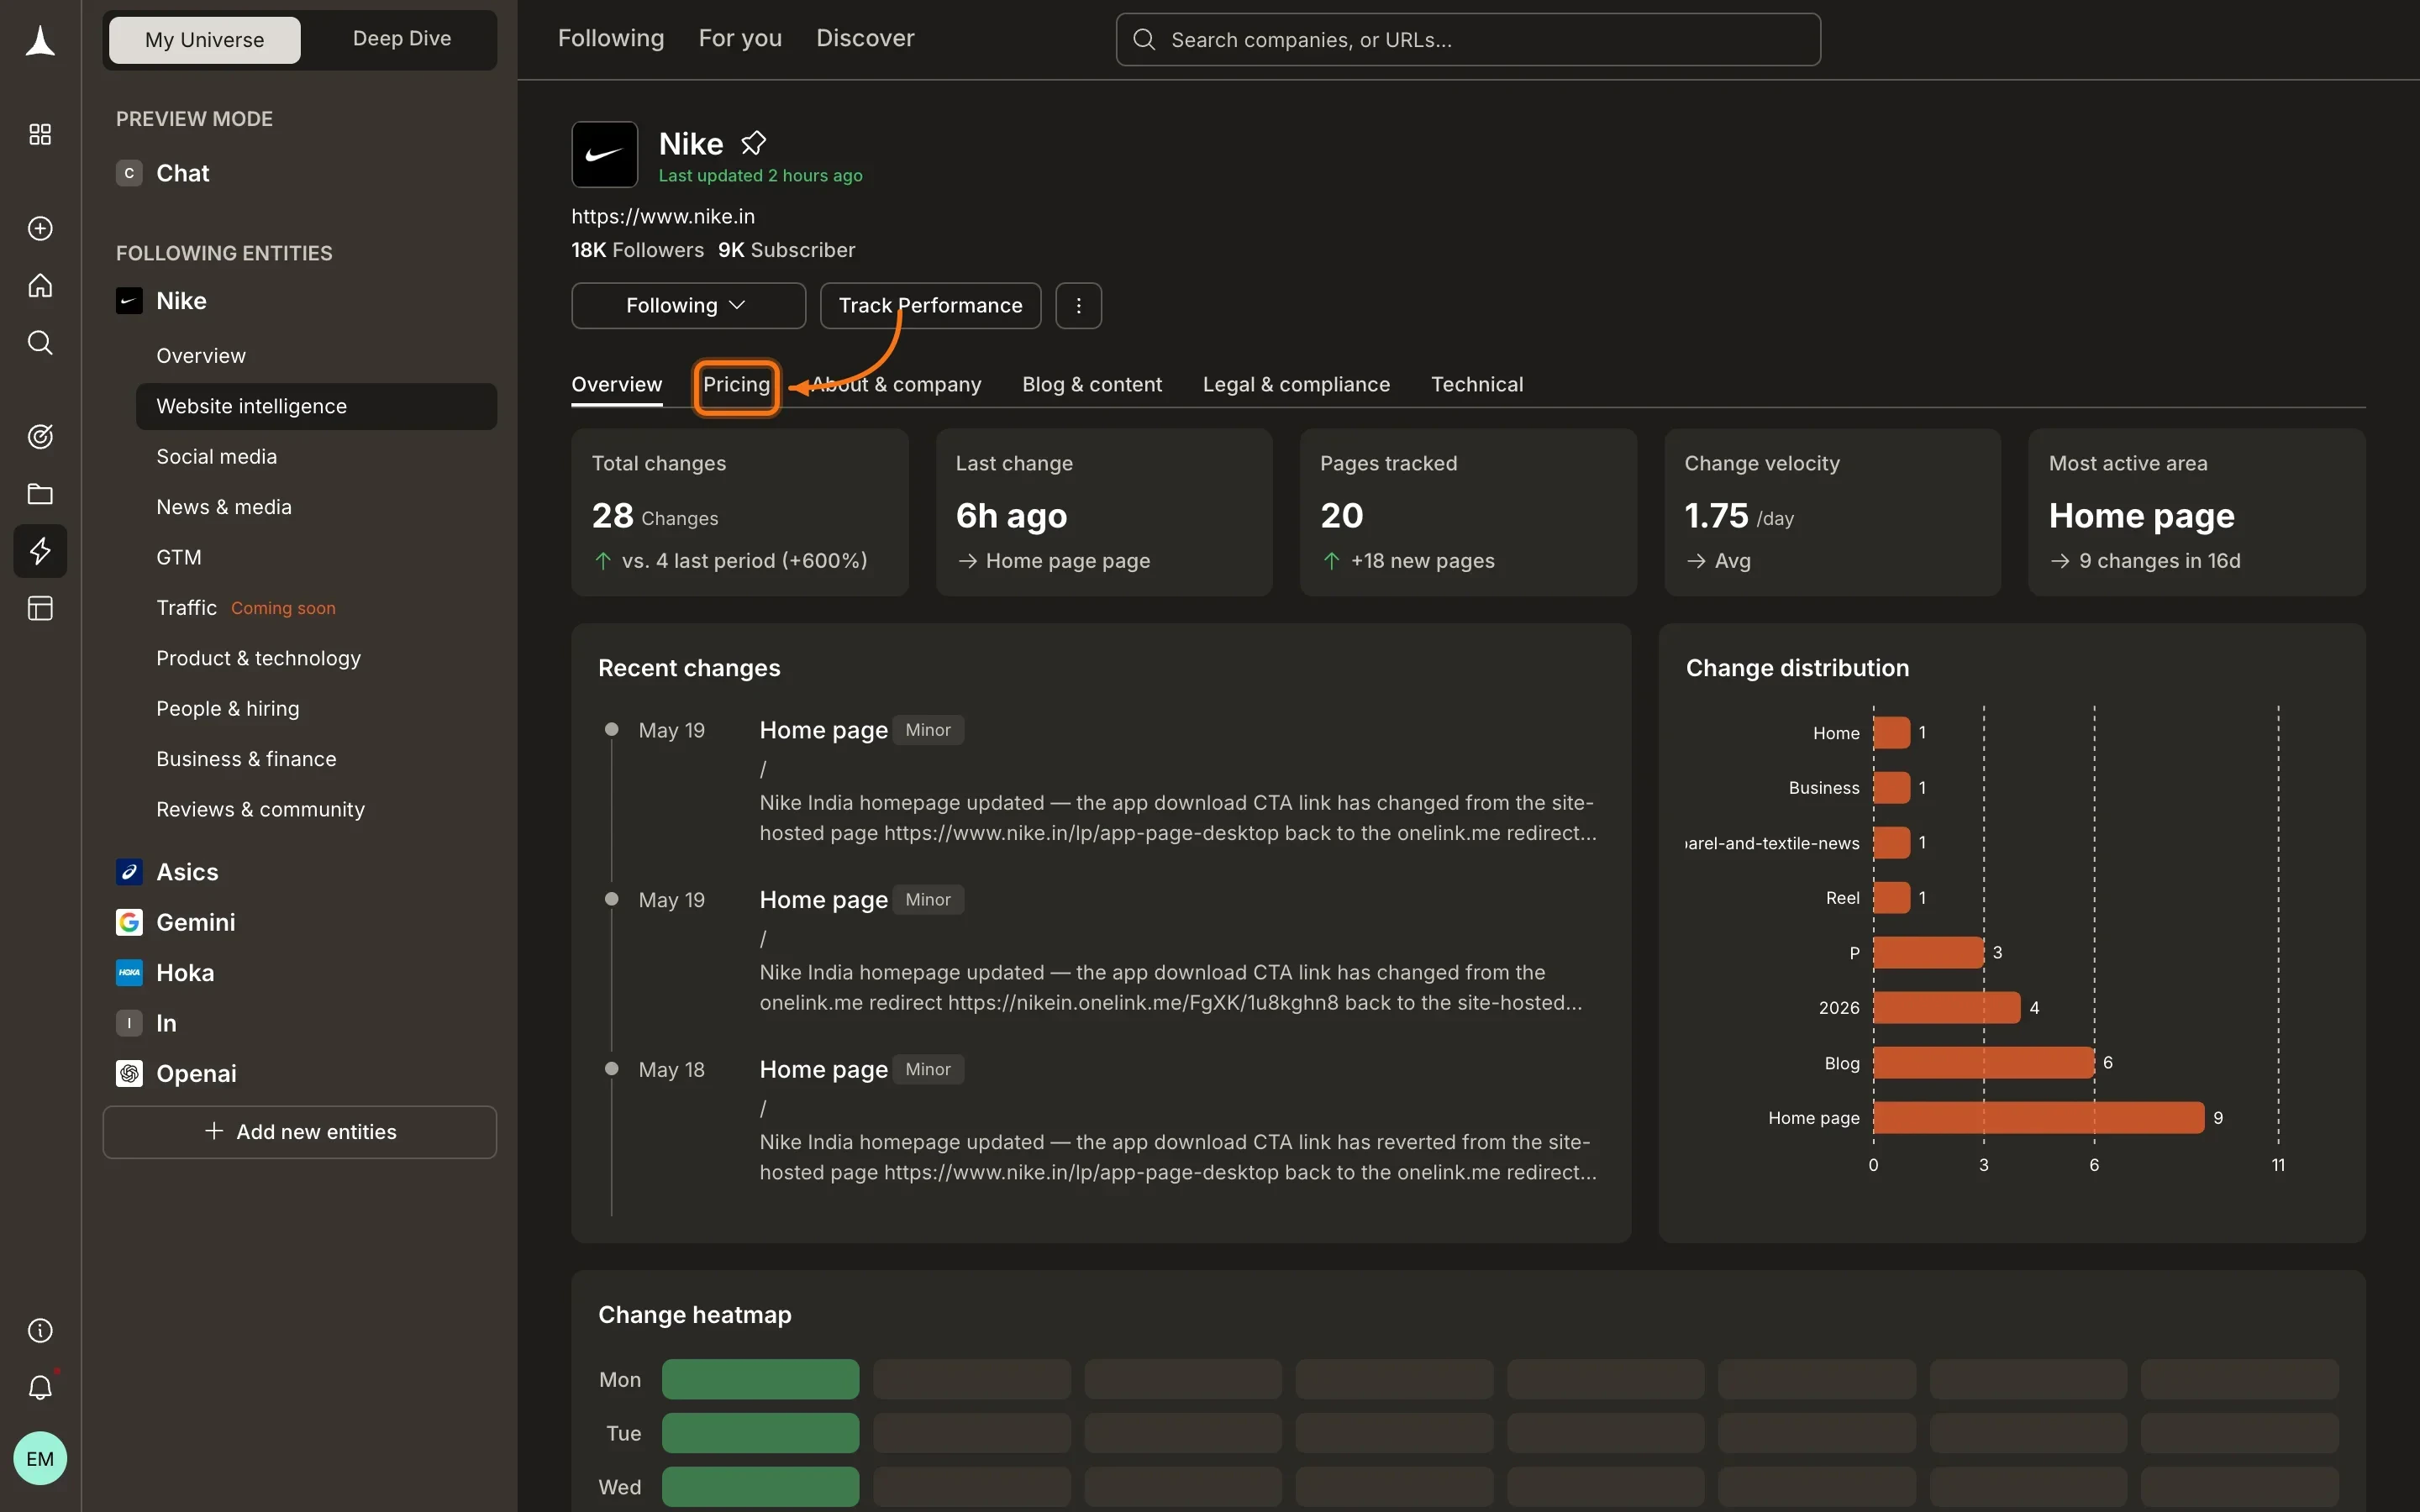Switch to My Universe mode
This screenshot has width=2420, height=1512.
pyautogui.click(x=205, y=40)
